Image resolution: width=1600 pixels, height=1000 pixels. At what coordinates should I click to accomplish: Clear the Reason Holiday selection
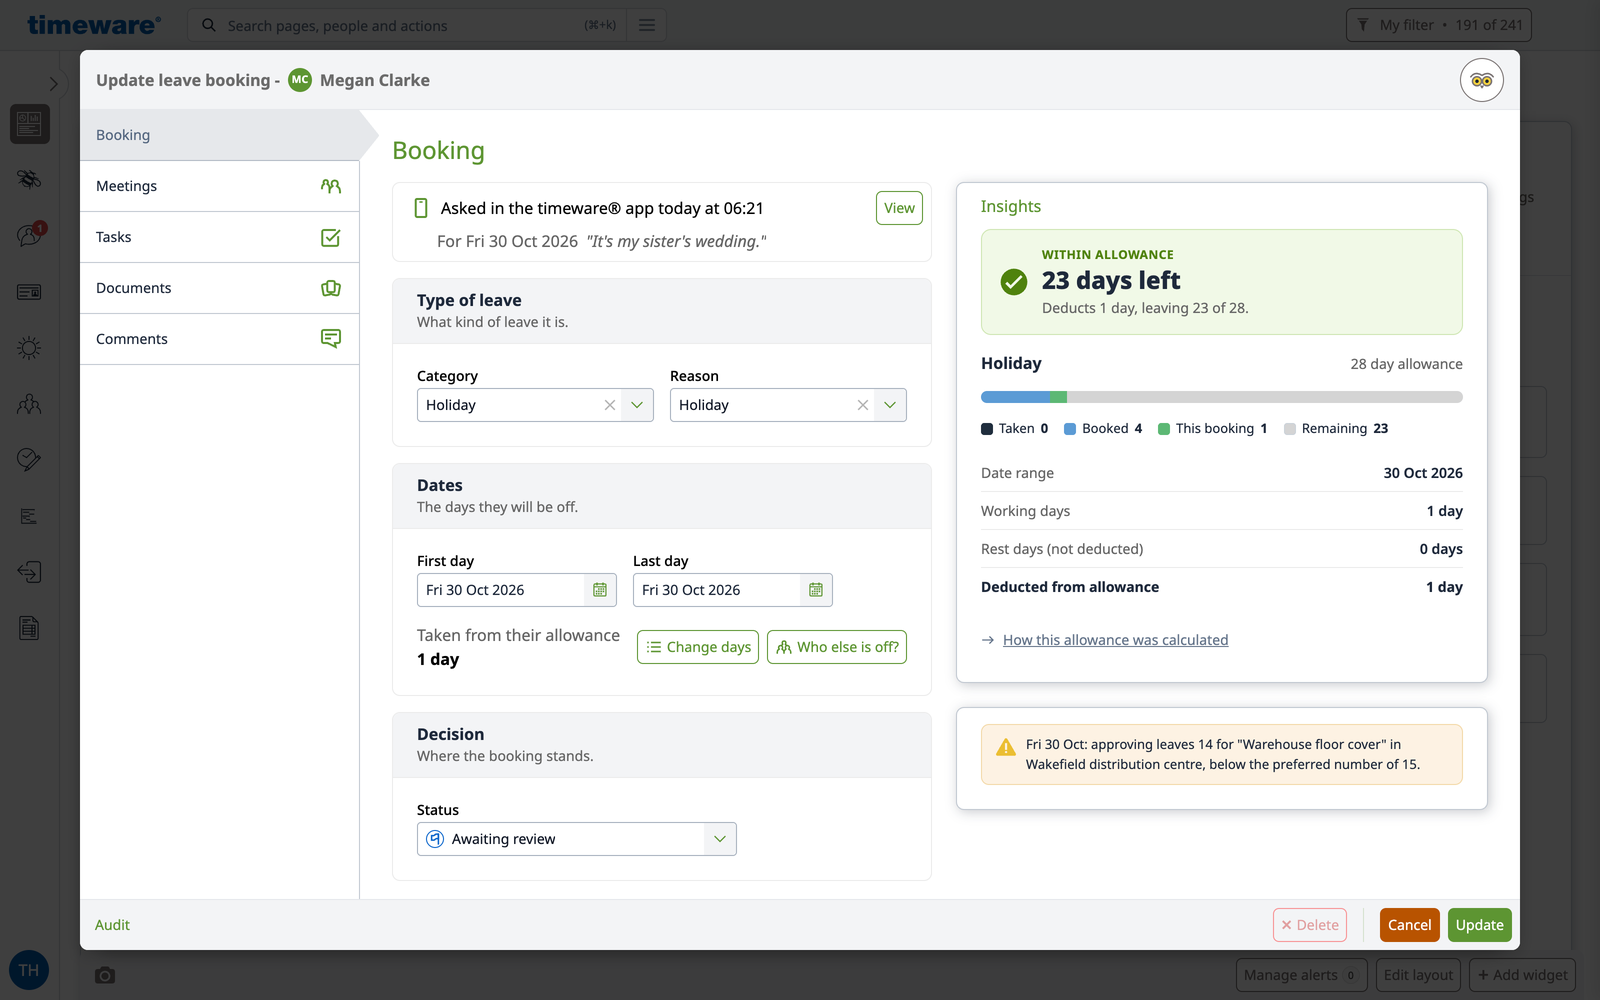(863, 405)
